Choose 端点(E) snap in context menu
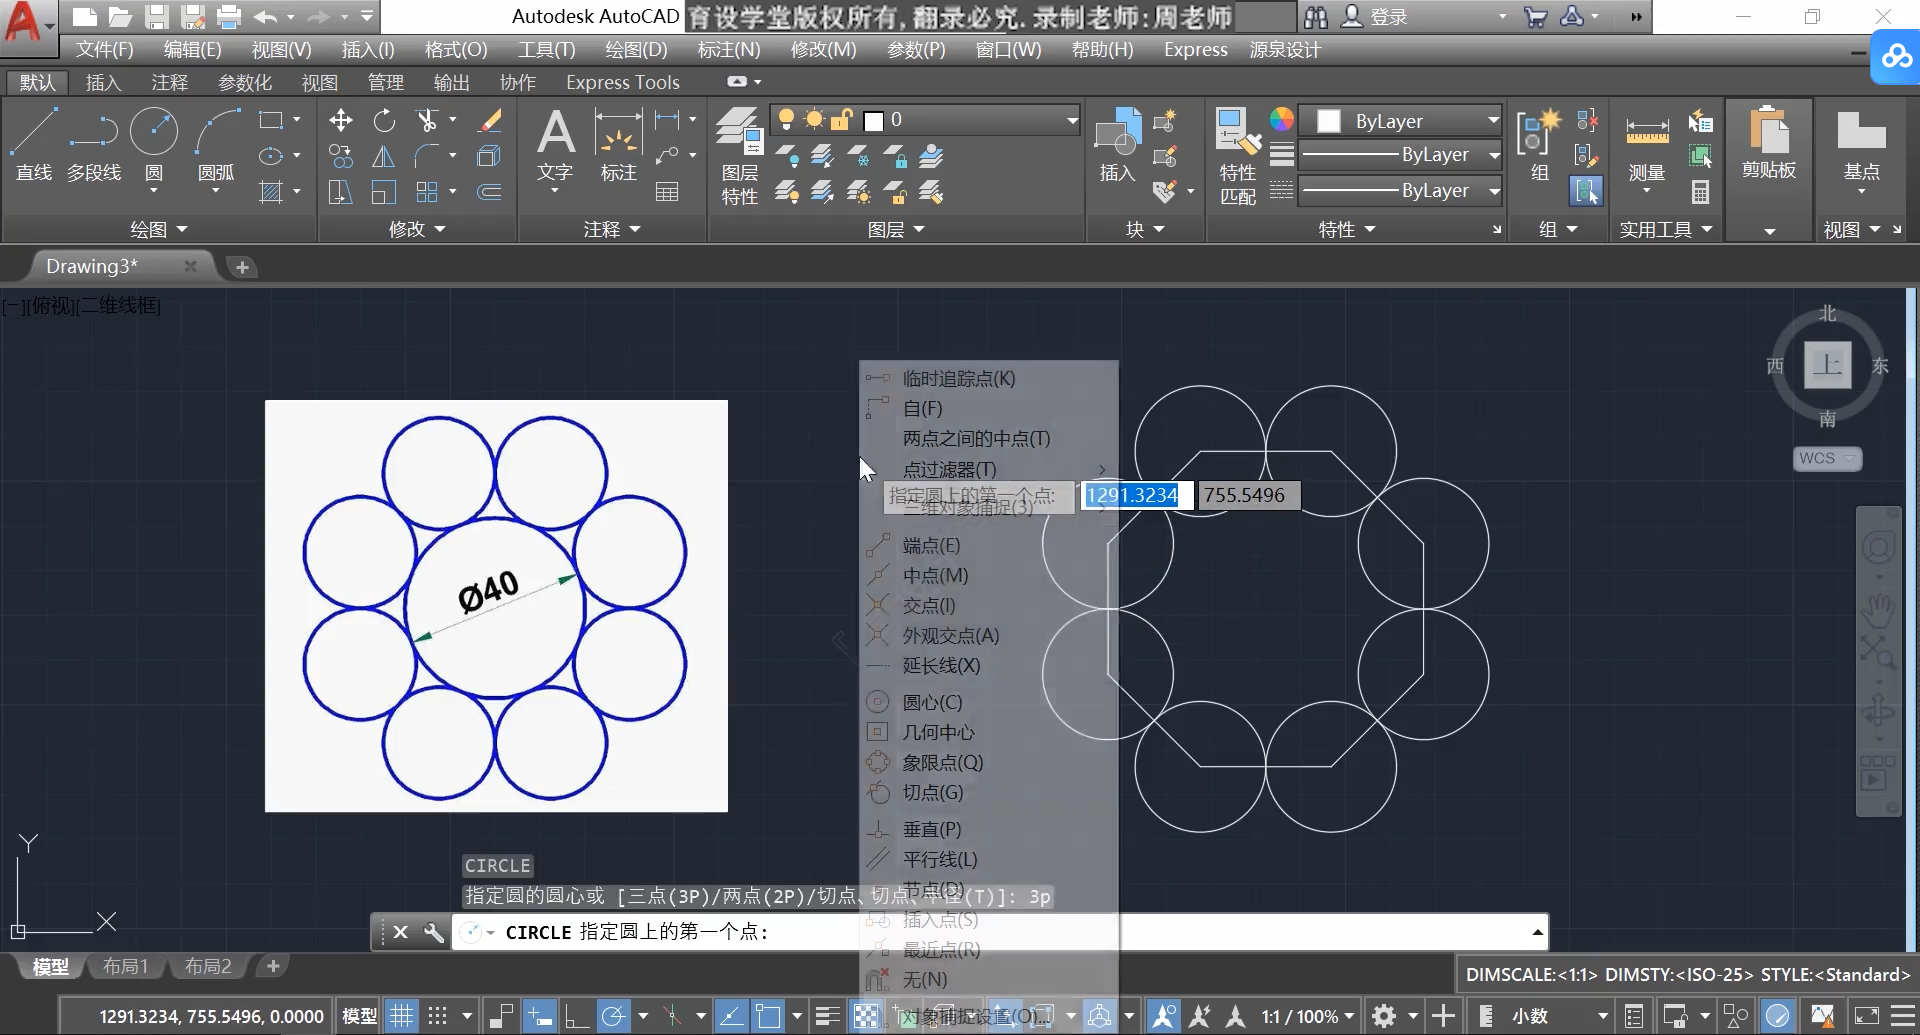The image size is (1920, 1035). [x=931, y=545]
